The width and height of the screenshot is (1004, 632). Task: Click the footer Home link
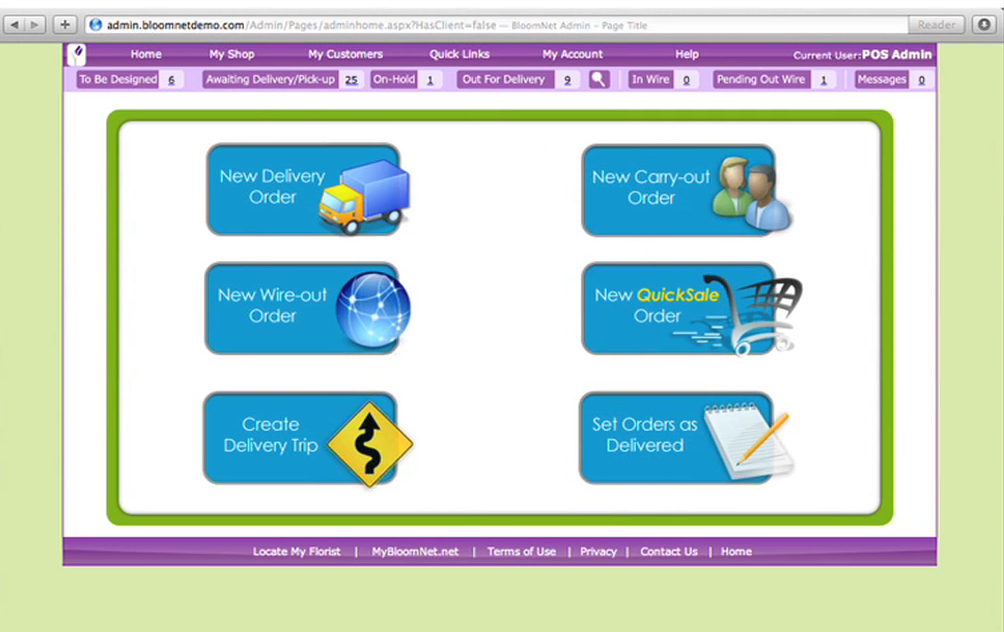click(736, 551)
